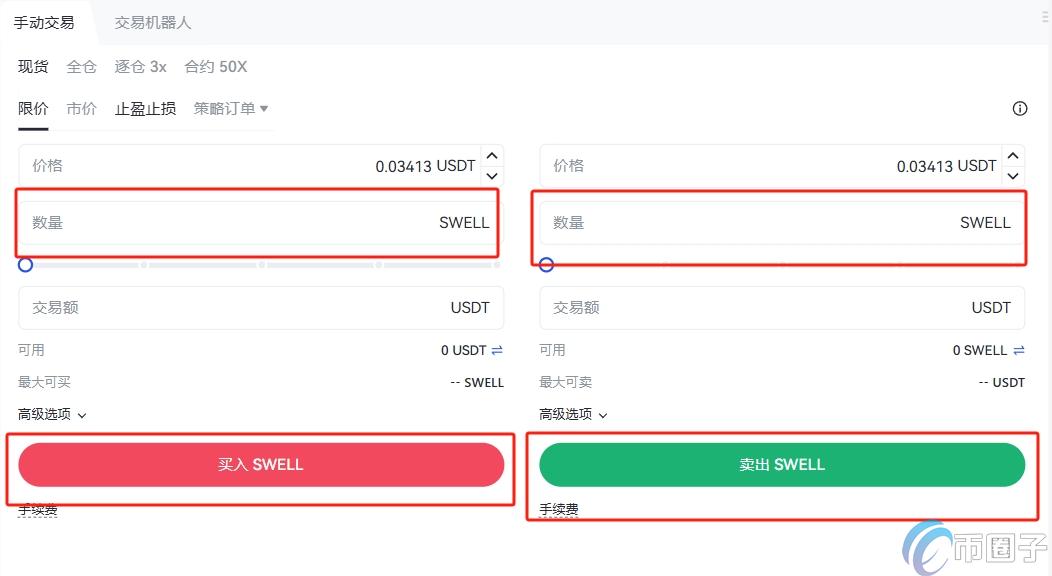1052x576 pixels.
Task: Select the 止盈止损 order type
Action: click(x=145, y=108)
